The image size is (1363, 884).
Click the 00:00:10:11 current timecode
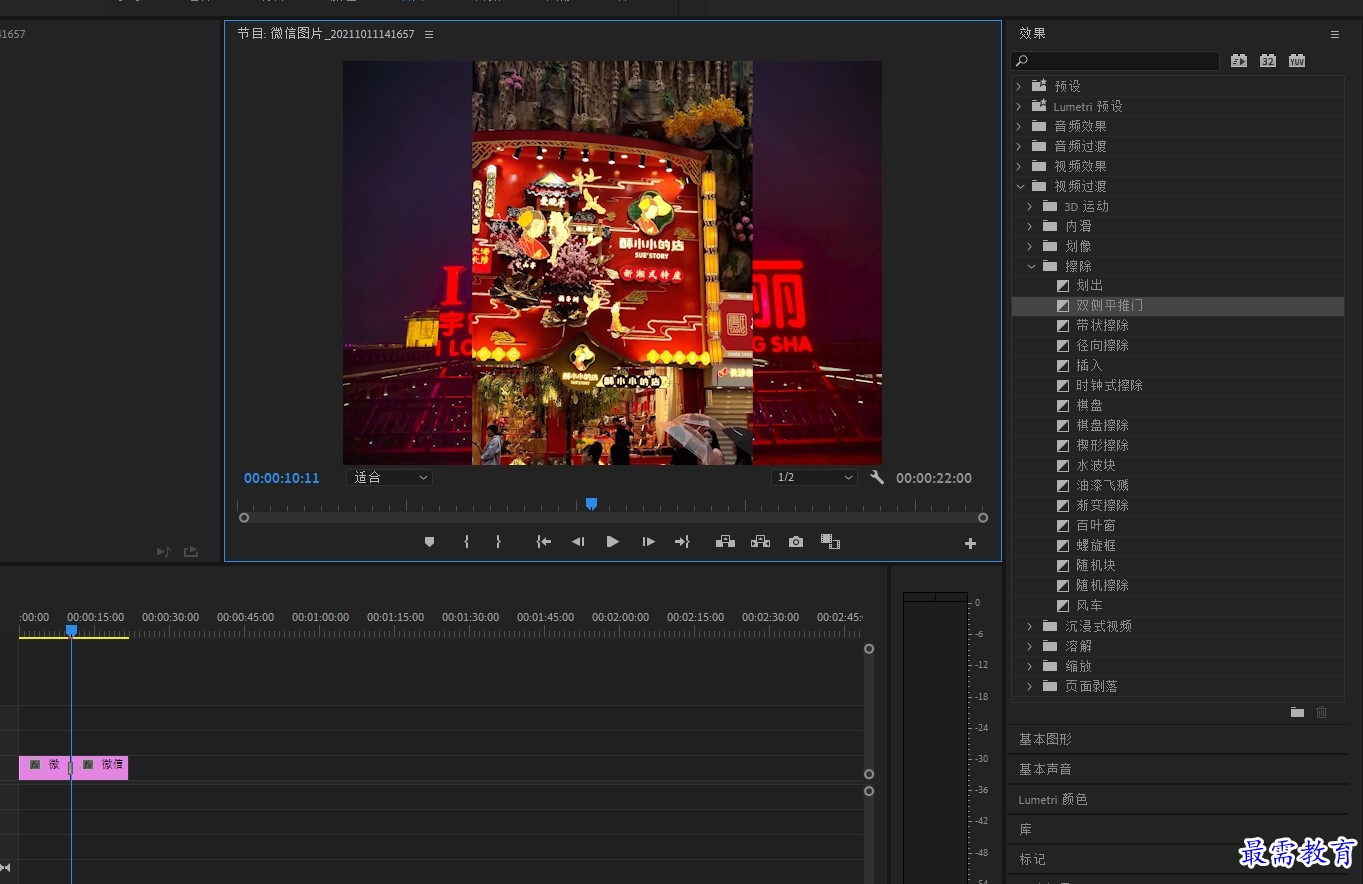pyautogui.click(x=282, y=478)
